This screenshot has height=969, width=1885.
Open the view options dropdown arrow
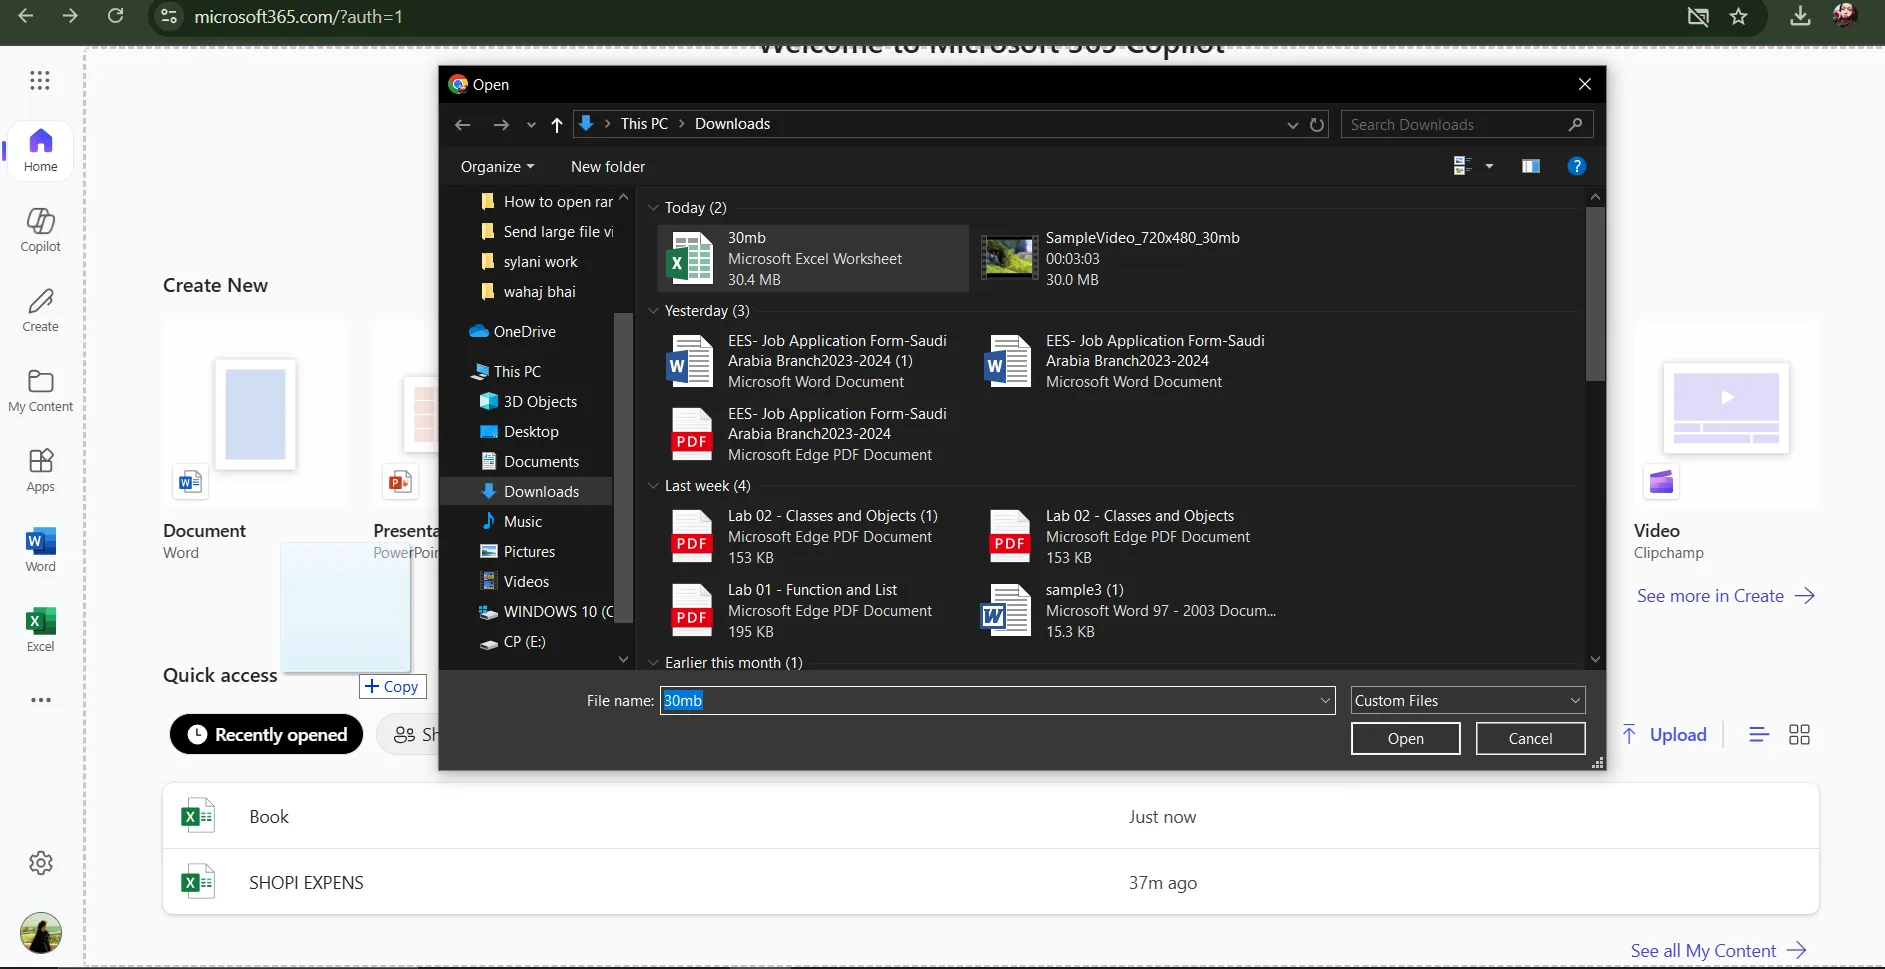pos(1489,166)
